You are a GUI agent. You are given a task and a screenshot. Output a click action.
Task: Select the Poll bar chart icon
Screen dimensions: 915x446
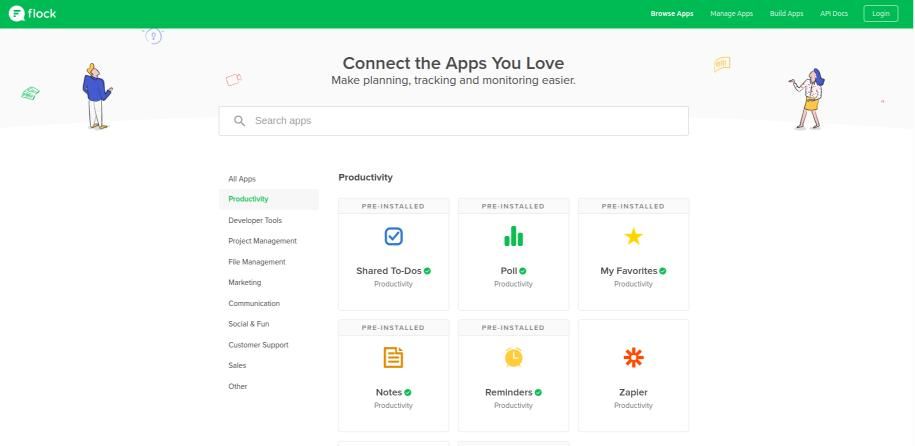[513, 236]
